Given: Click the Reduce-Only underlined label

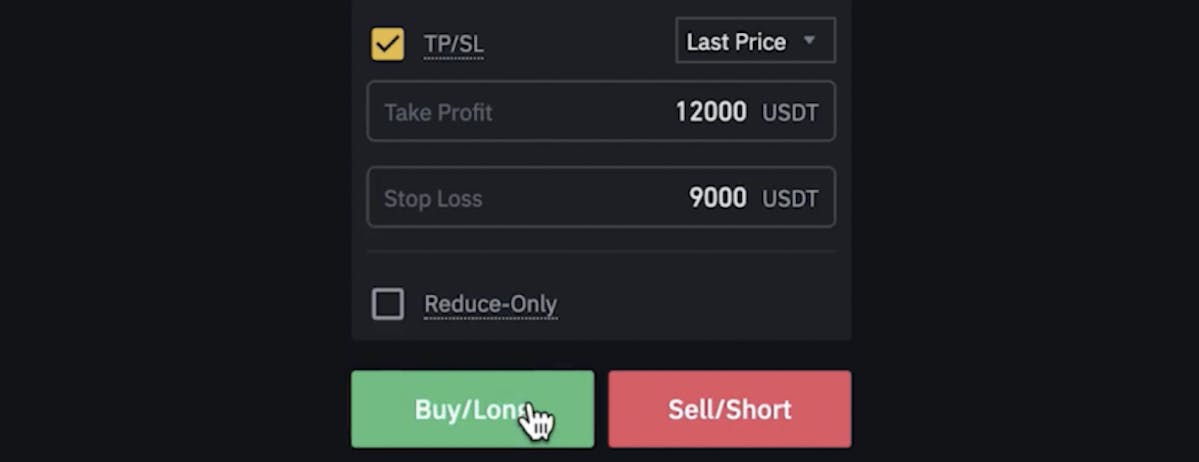Looking at the screenshot, I should [490, 304].
